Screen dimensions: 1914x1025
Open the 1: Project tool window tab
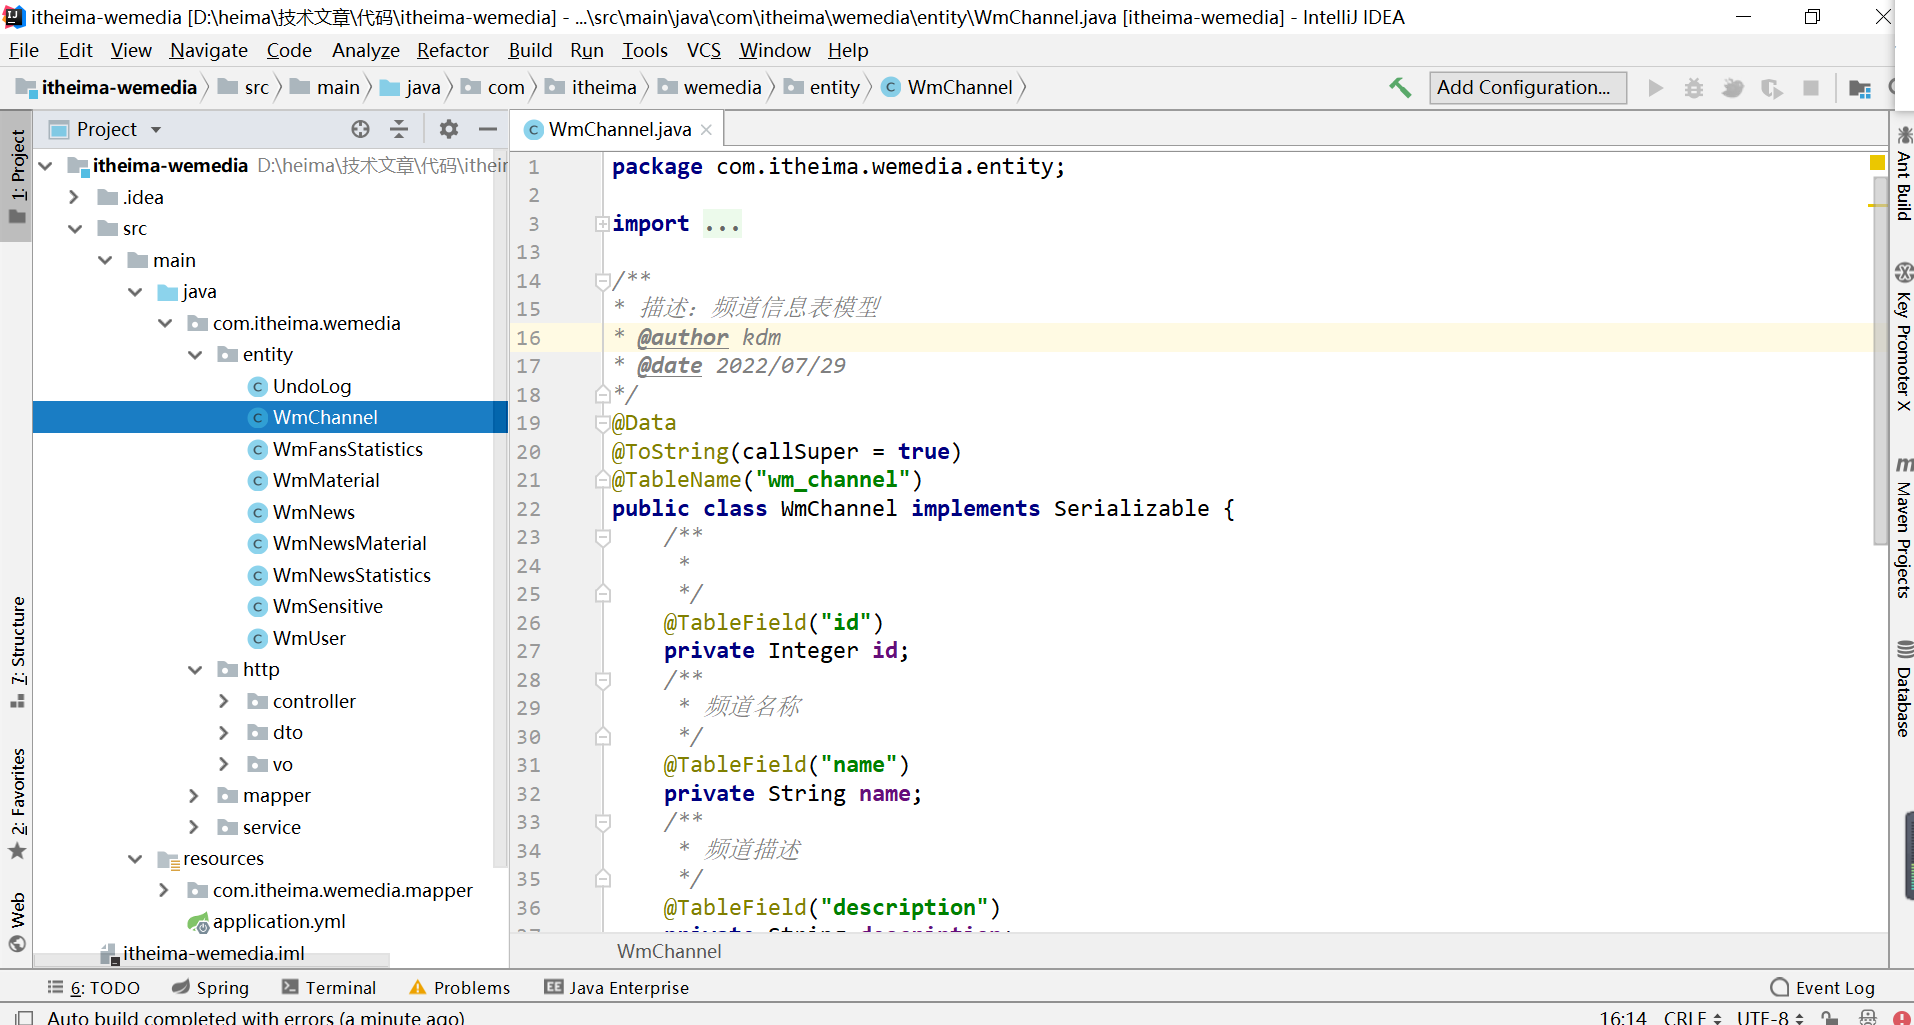[17, 177]
